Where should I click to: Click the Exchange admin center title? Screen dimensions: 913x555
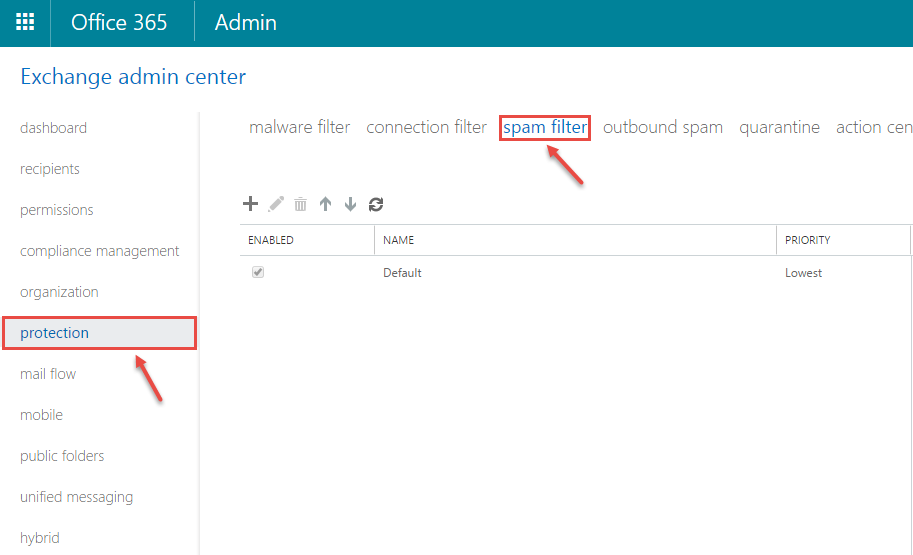point(133,77)
